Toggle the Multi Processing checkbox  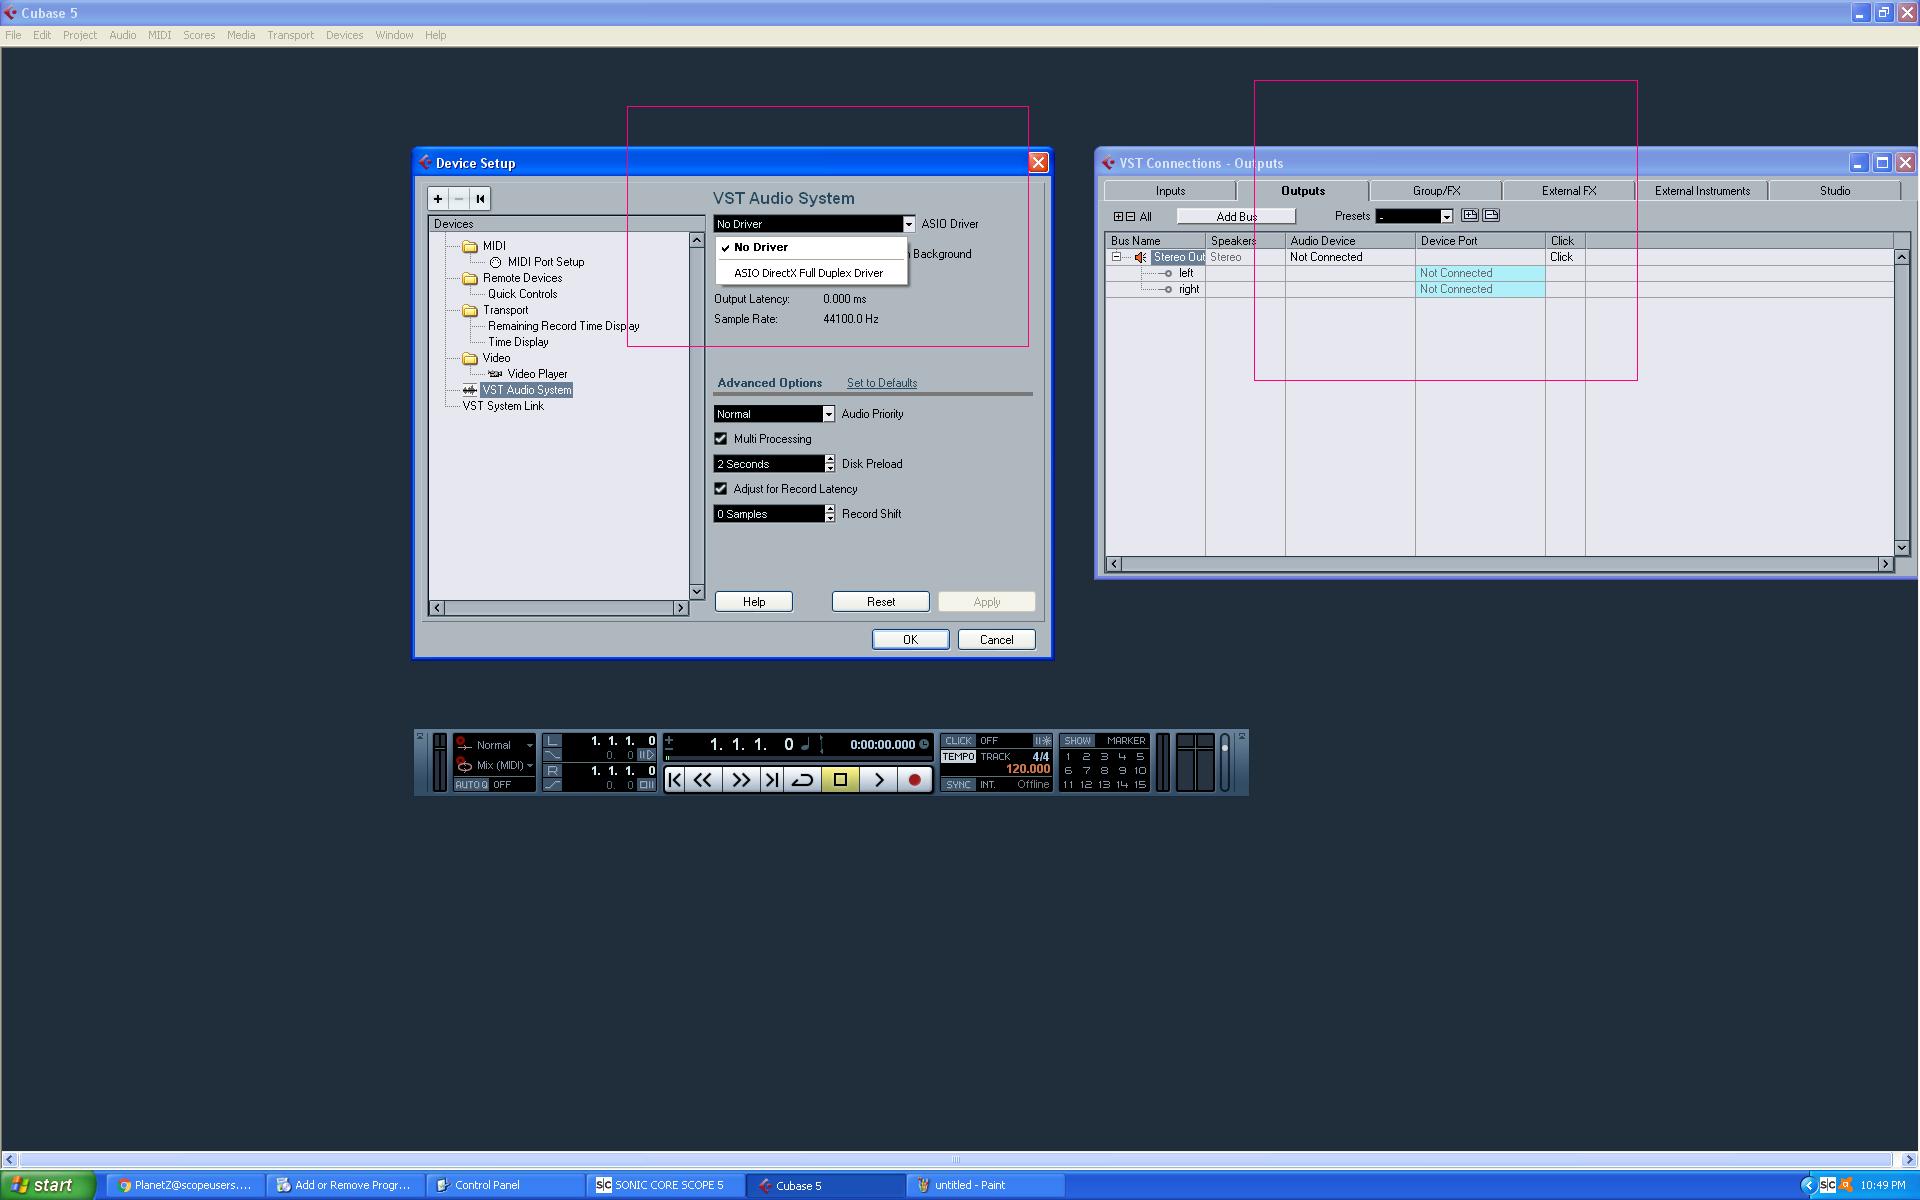click(720, 439)
